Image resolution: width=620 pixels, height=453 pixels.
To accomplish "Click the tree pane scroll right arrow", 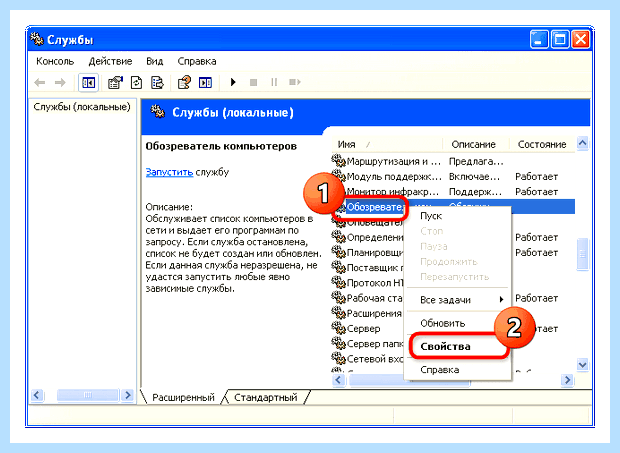I will click(127, 394).
